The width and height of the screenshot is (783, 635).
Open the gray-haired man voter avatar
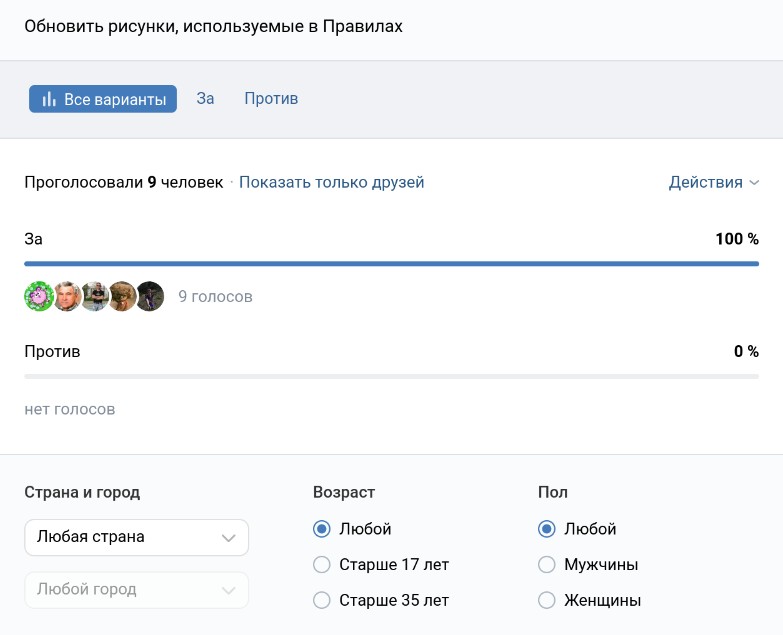point(67,297)
